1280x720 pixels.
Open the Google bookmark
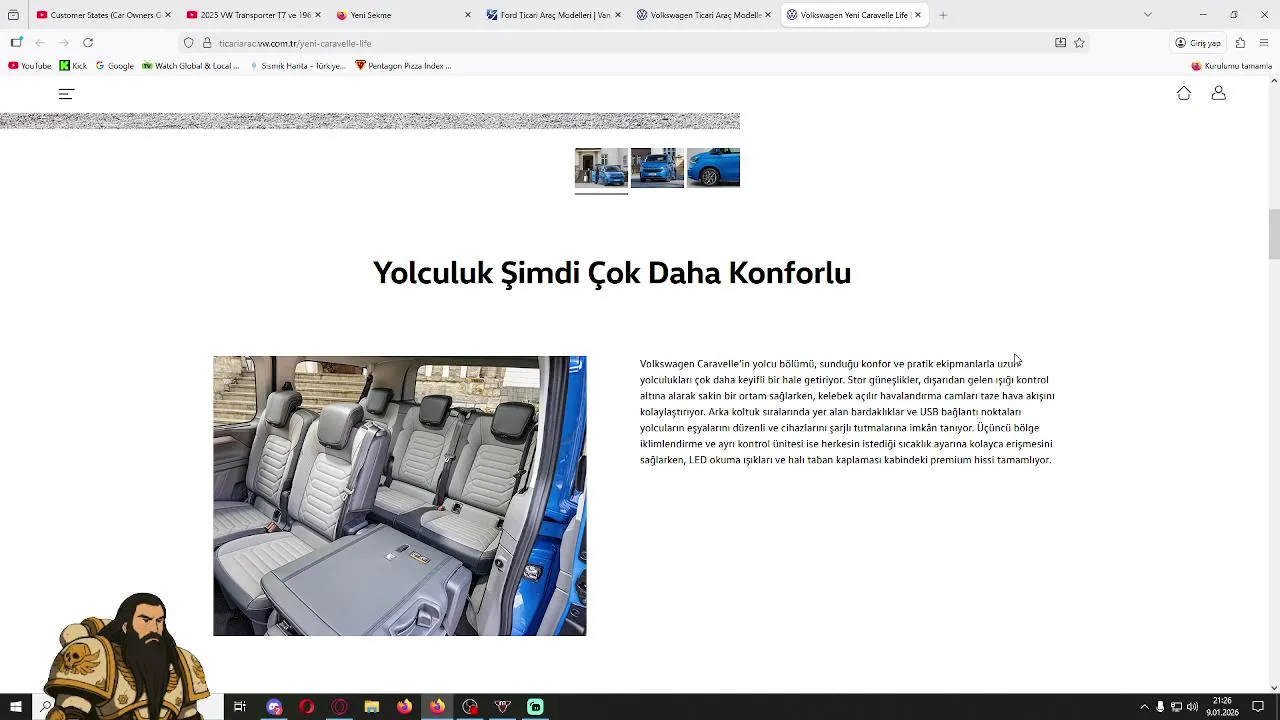[x=115, y=66]
